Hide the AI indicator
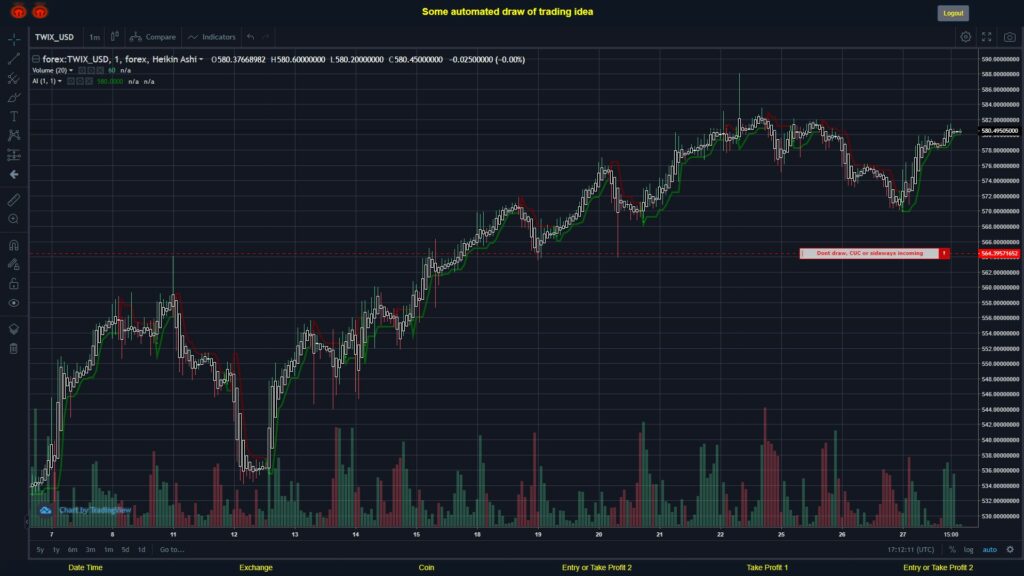Image resolution: width=1024 pixels, height=576 pixels. 71,82
